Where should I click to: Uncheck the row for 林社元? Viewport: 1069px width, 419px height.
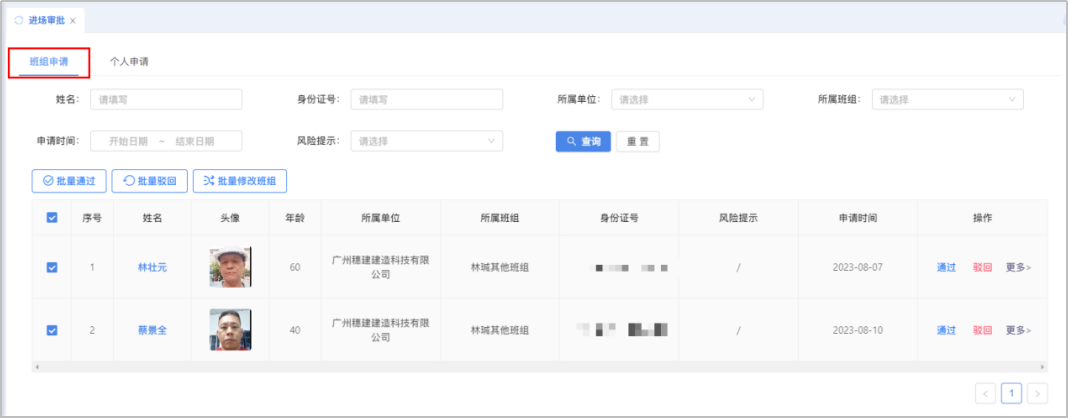pos(52,267)
